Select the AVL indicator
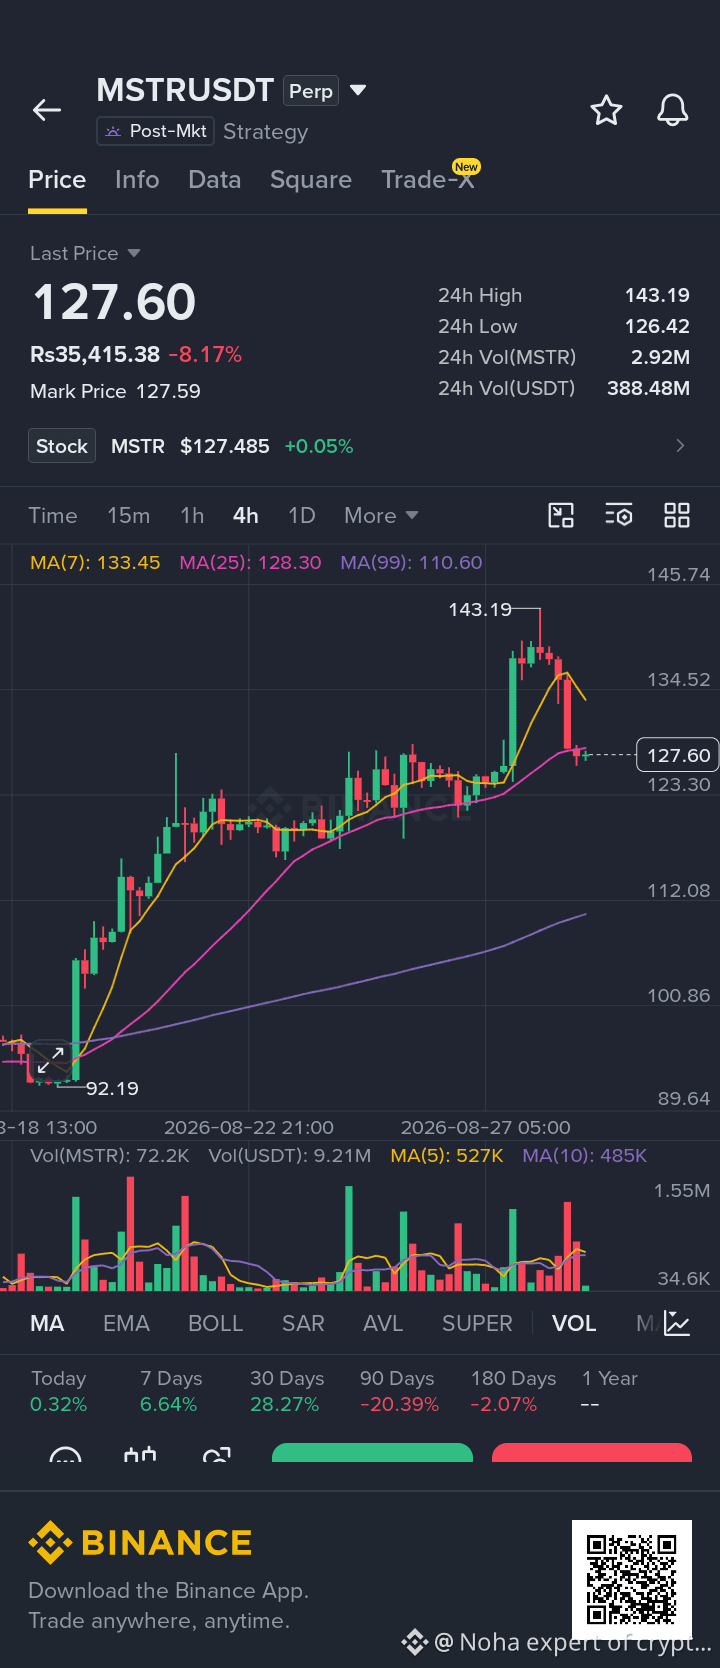Image resolution: width=720 pixels, height=1668 pixels. coord(383,1323)
